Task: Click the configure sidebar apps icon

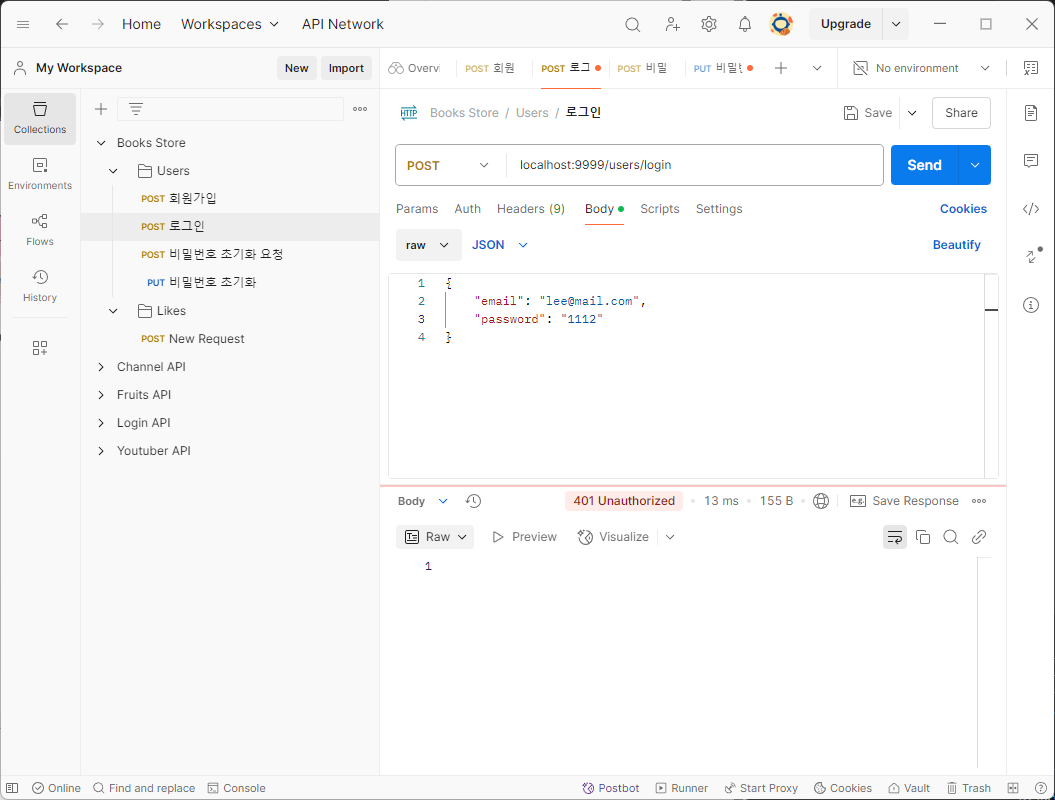Action: (40, 348)
